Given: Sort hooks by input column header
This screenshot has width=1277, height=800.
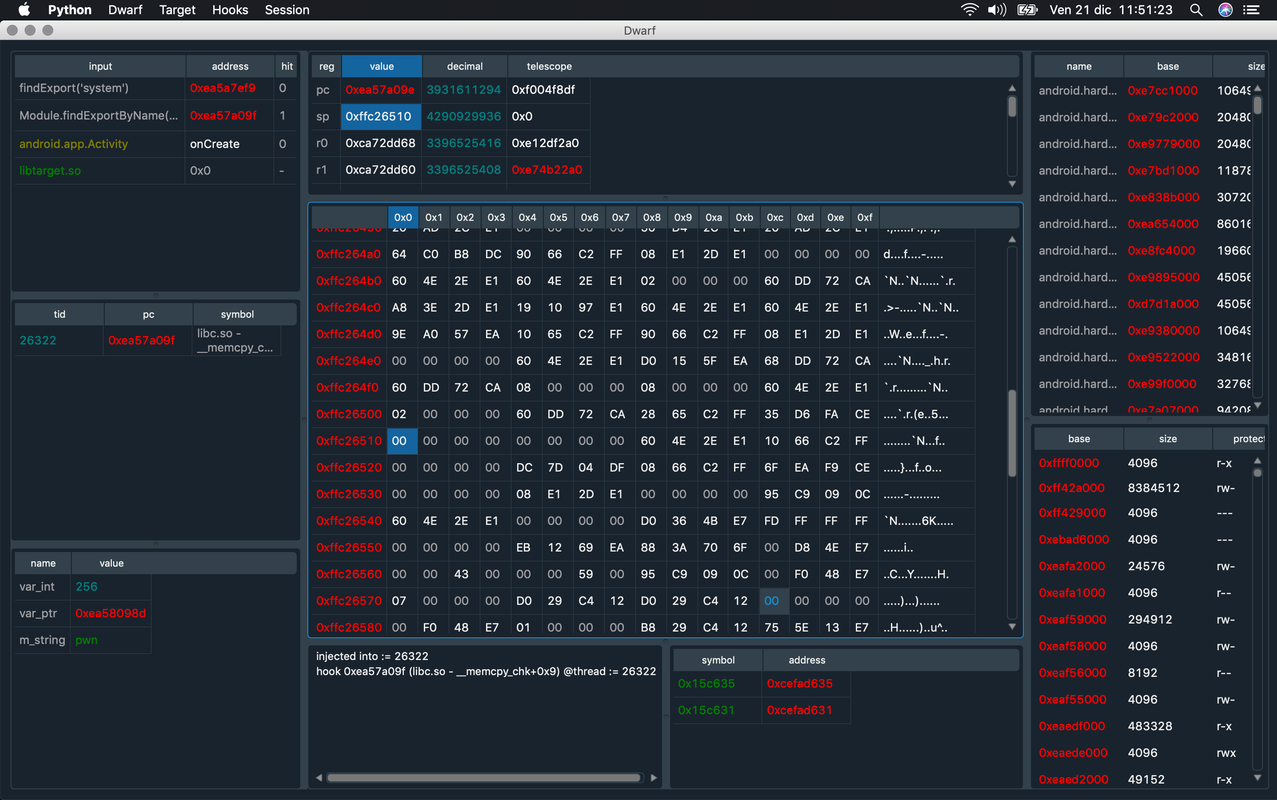Looking at the screenshot, I should [x=100, y=66].
